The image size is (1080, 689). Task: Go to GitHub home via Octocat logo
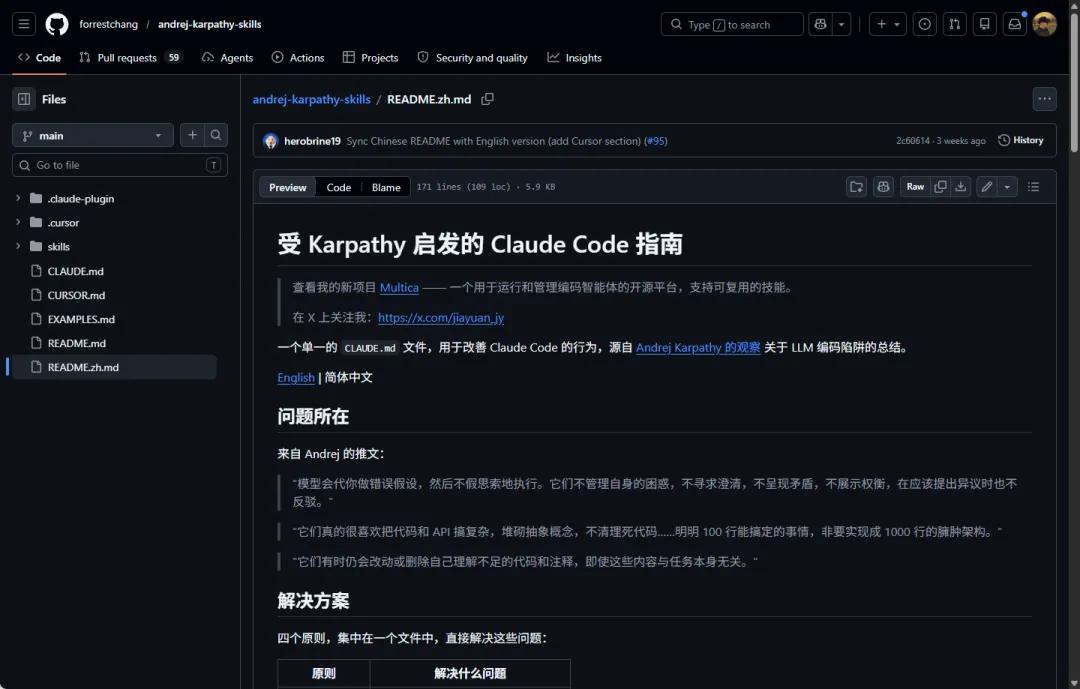point(56,24)
